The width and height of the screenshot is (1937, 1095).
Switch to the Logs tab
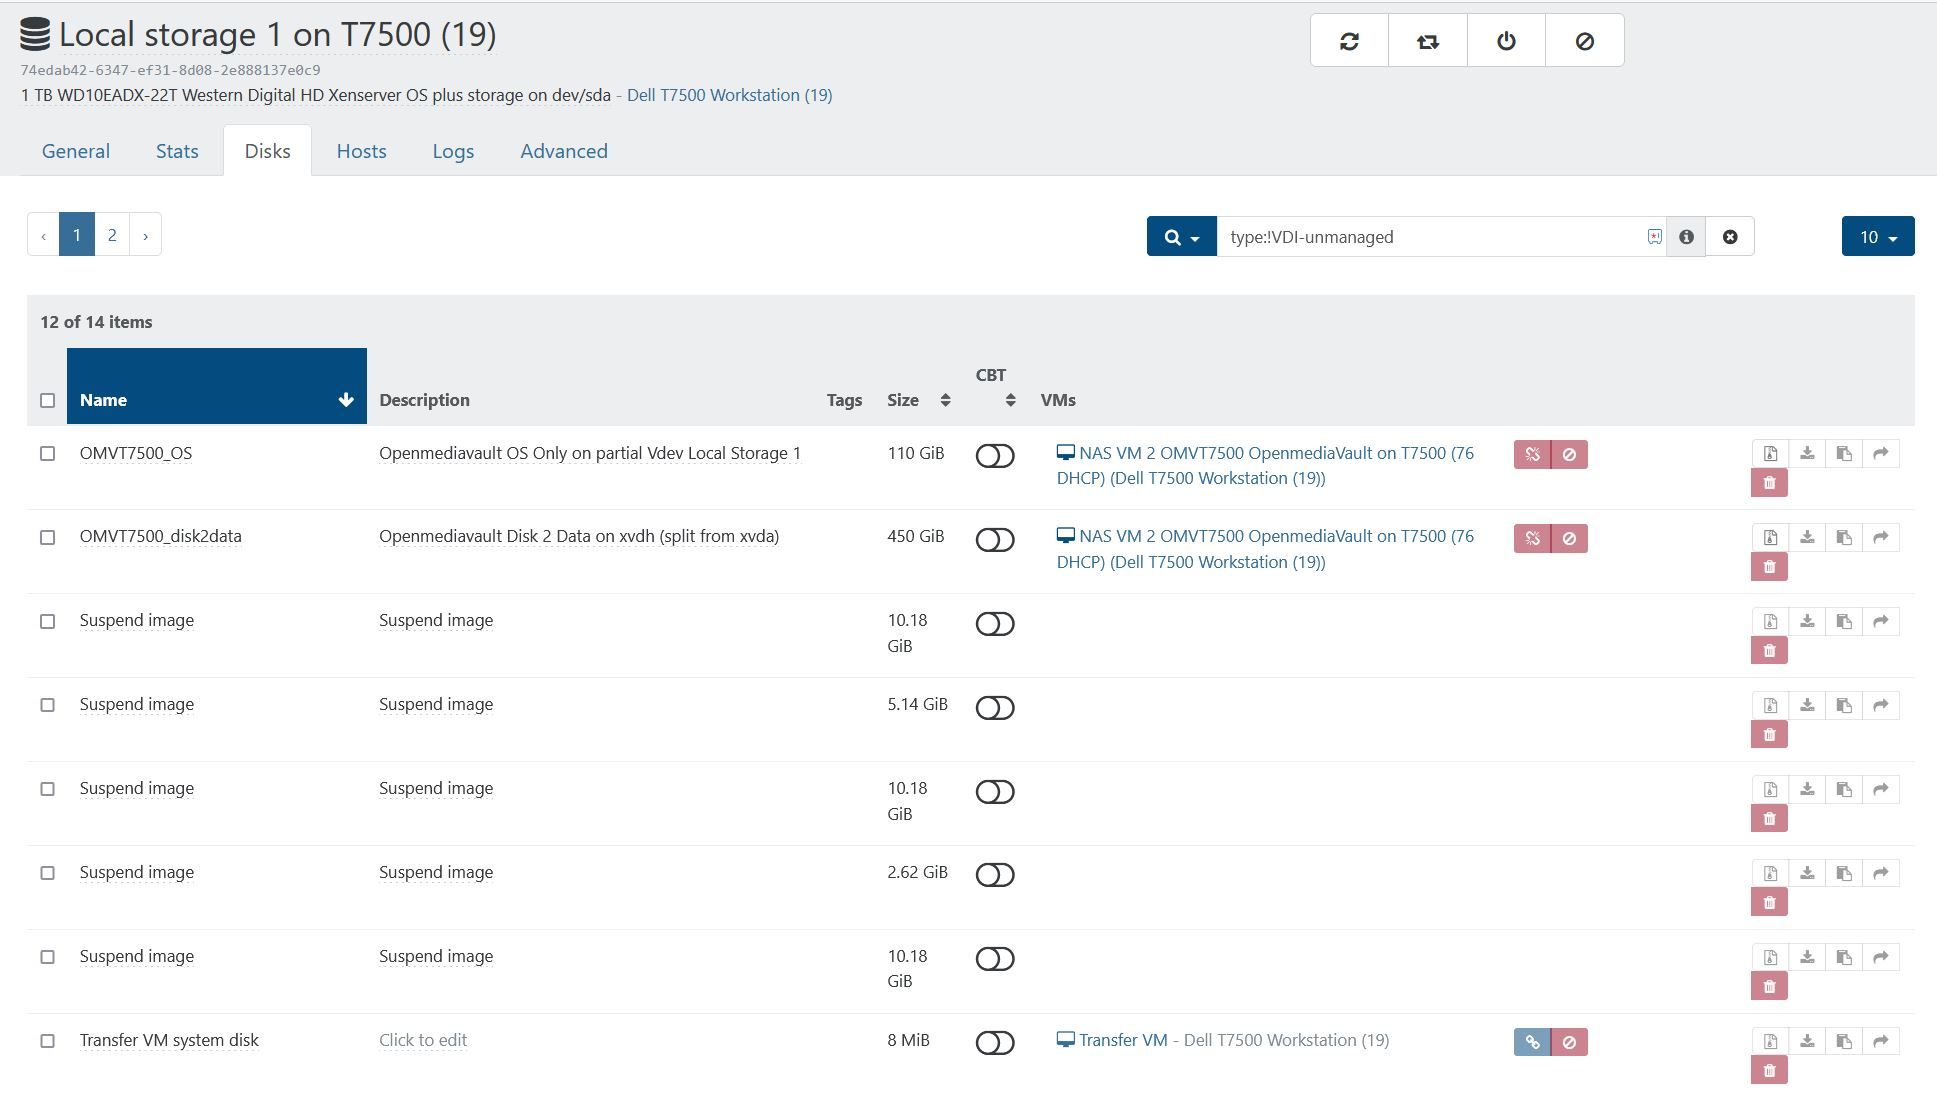[x=453, y=151]
